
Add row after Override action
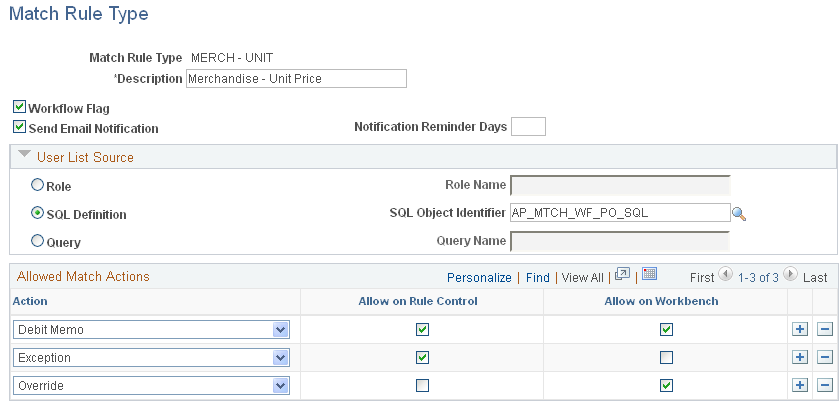click(800, 385)
